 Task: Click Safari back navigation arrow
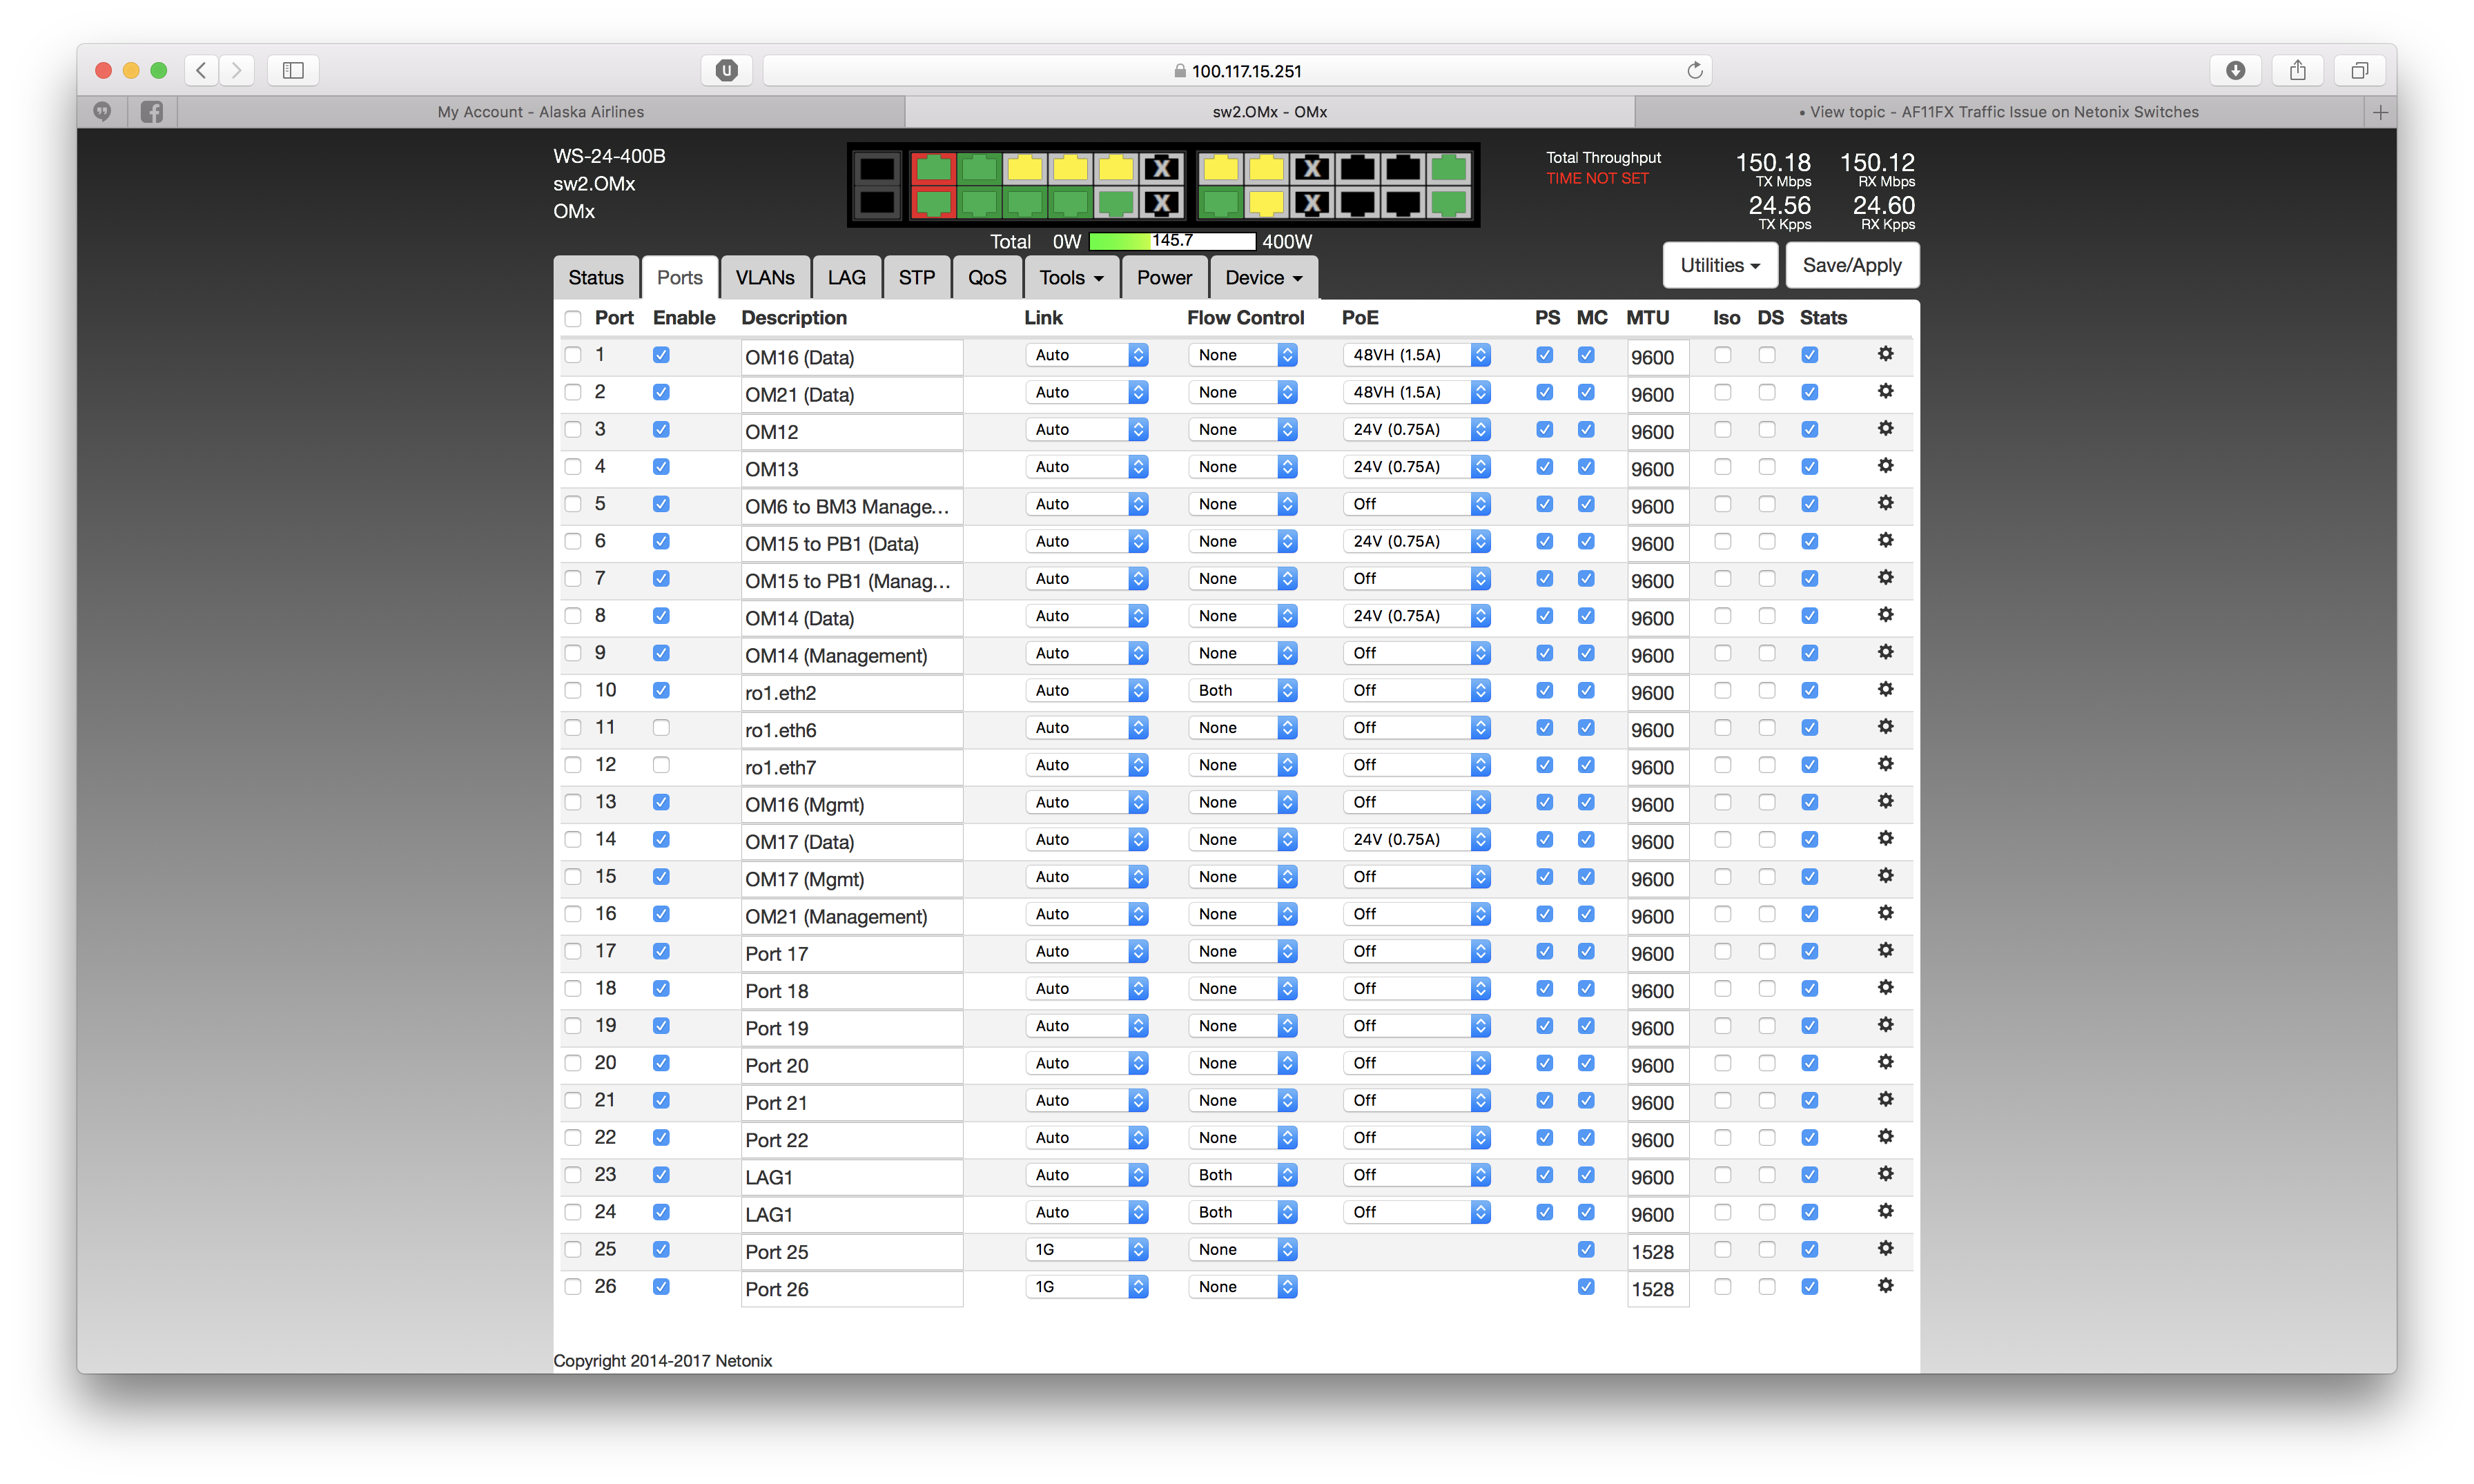201,70
